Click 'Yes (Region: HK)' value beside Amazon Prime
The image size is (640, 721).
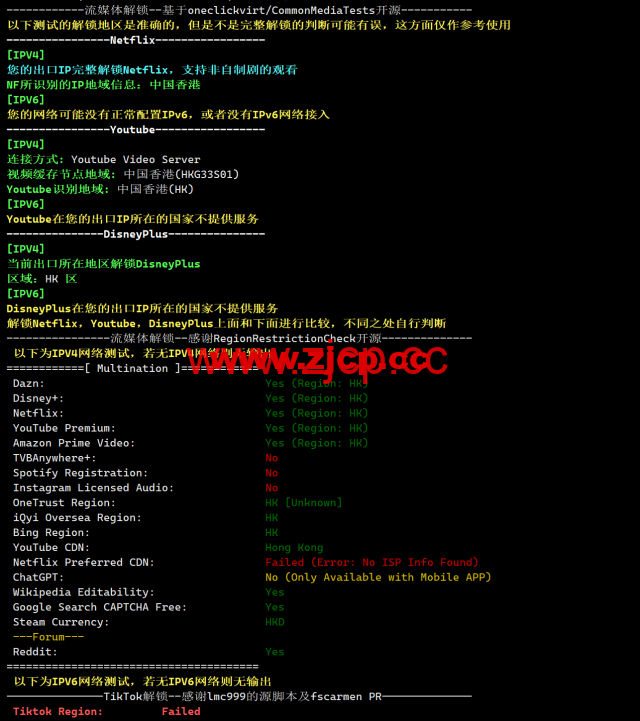317,443
